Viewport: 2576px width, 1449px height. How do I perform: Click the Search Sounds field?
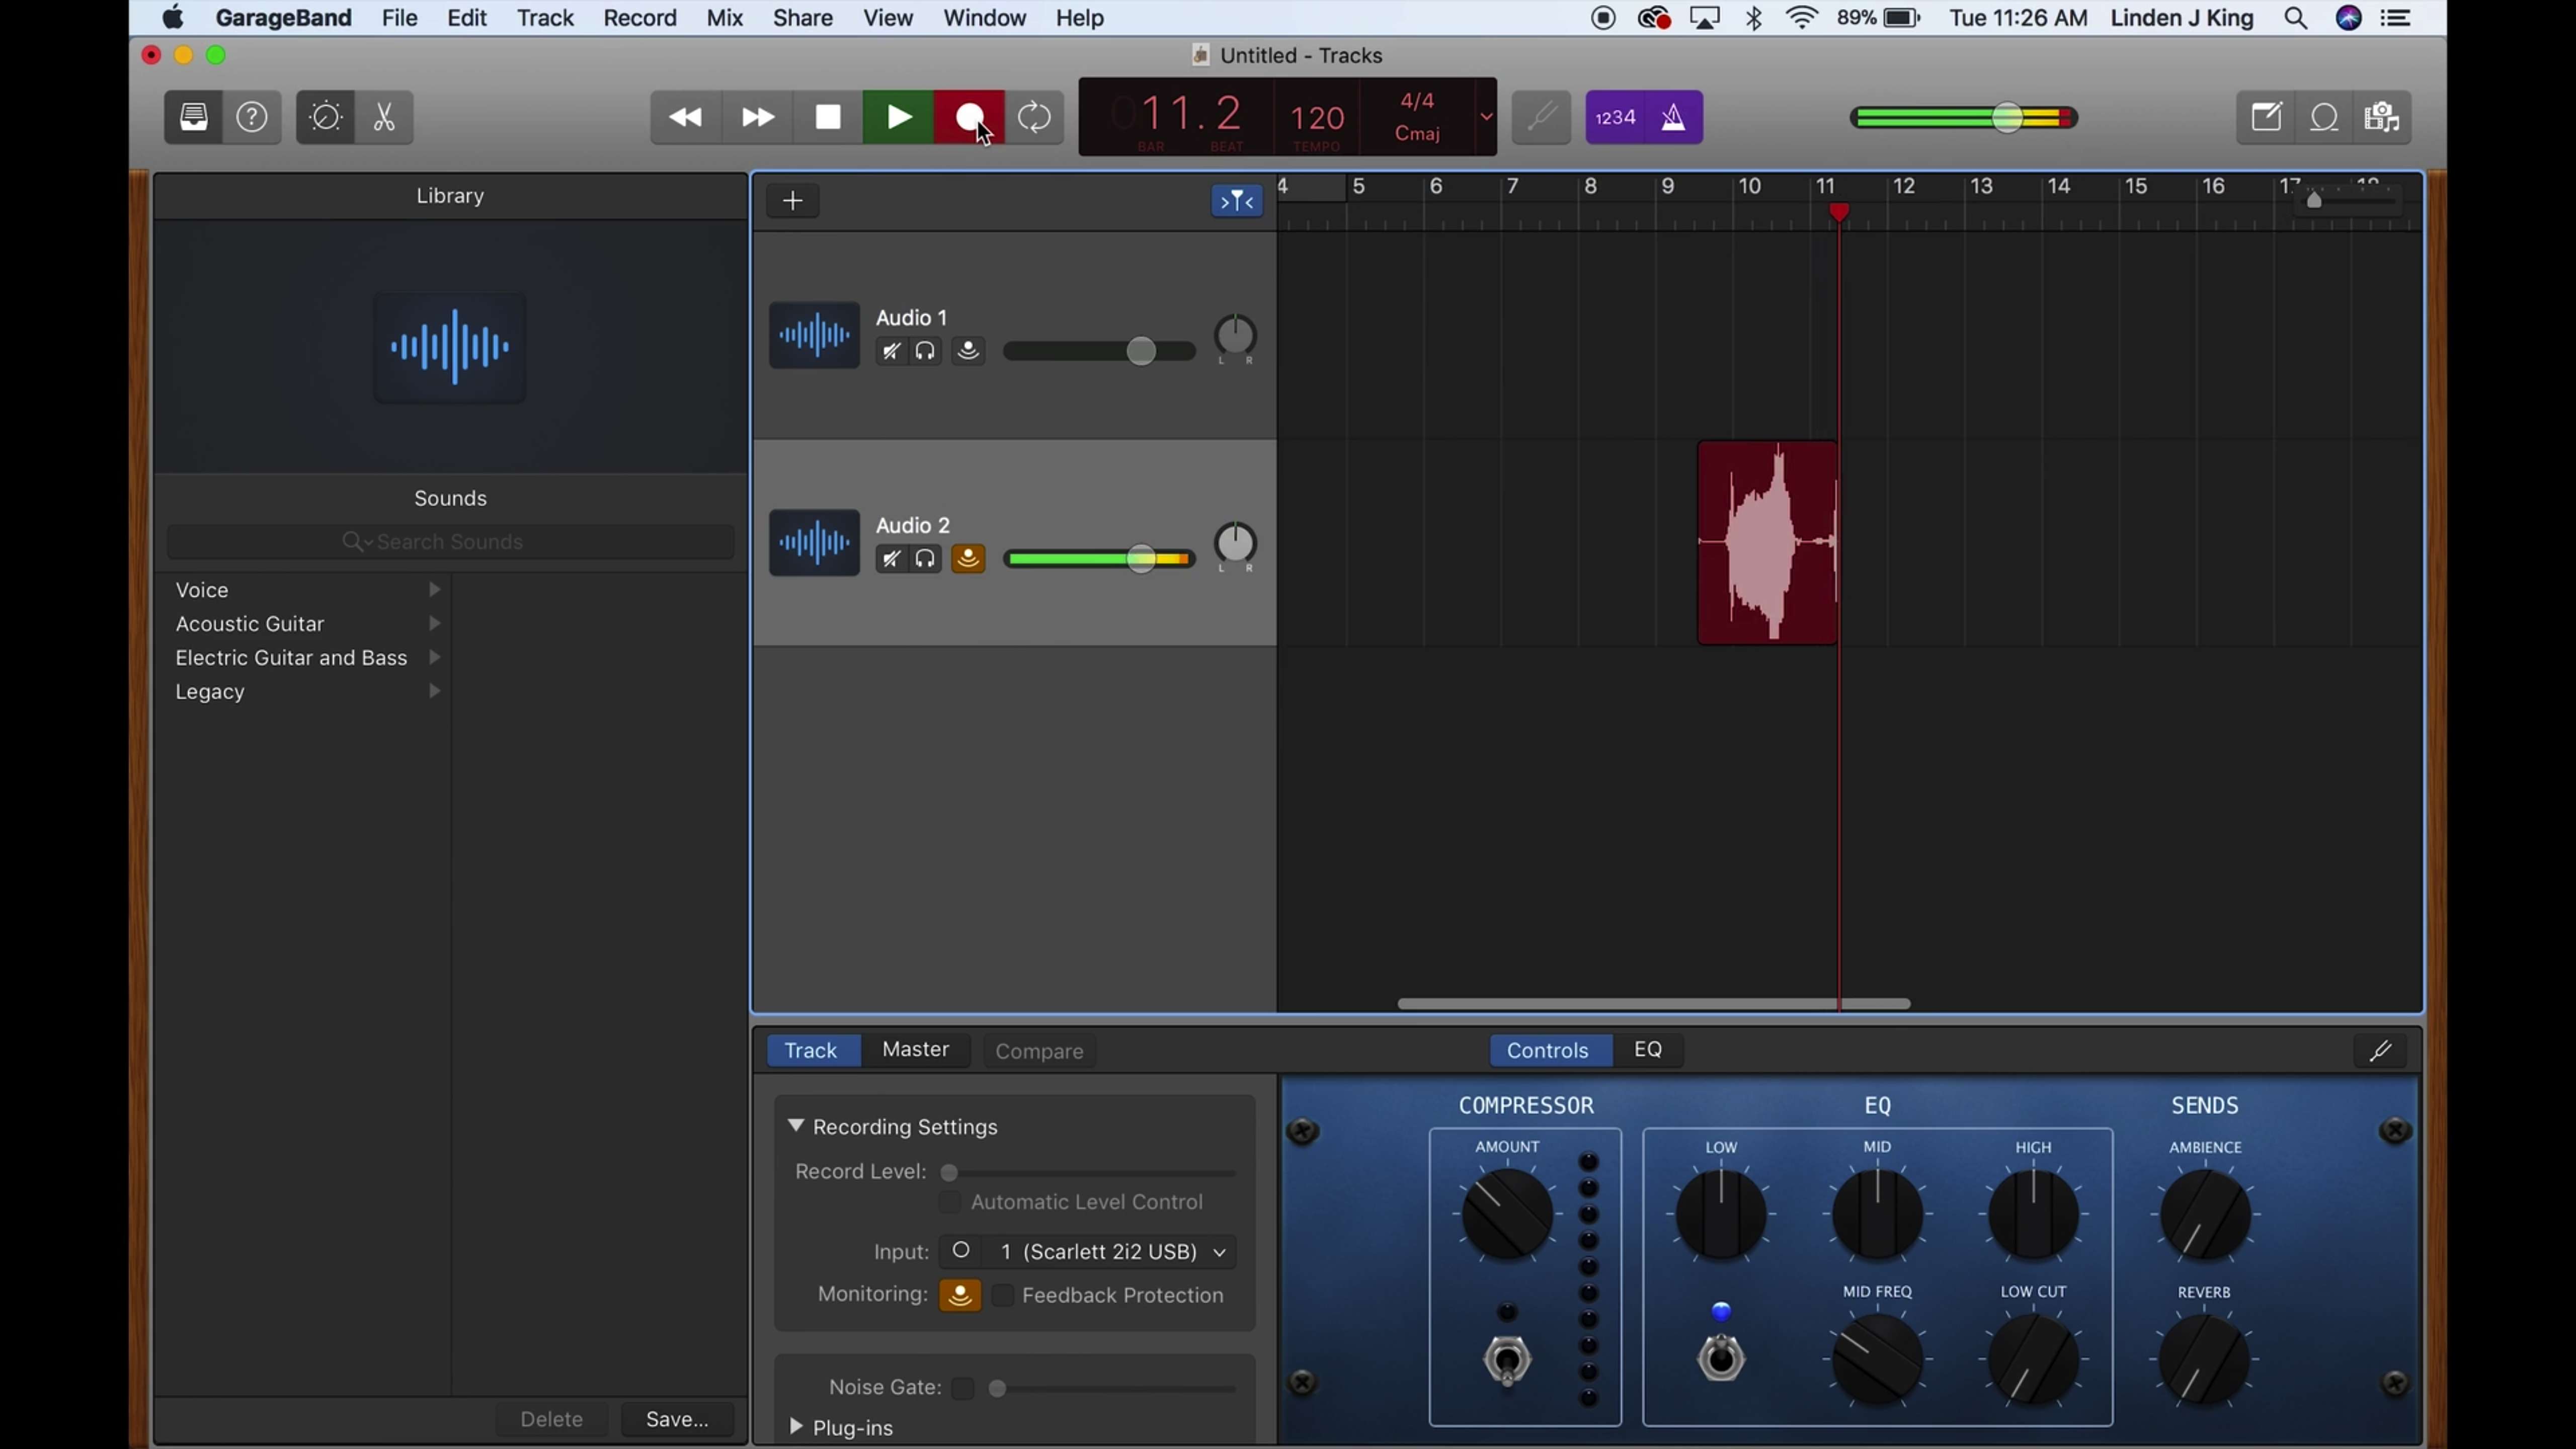point(451,542)
